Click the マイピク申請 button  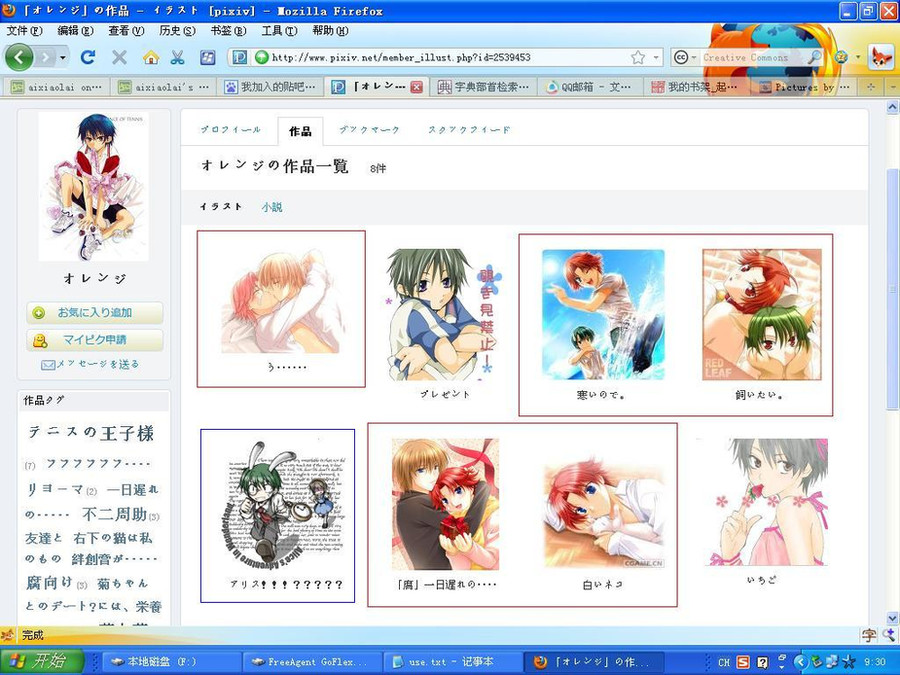[x=95, y=340]
